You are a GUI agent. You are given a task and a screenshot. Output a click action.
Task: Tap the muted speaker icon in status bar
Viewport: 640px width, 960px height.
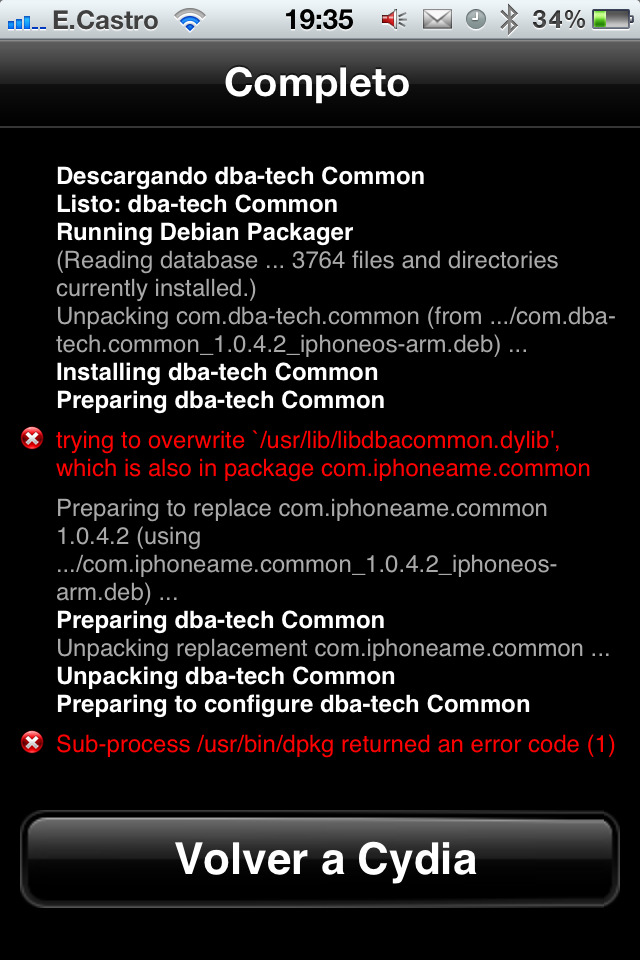(x=394, y=20)
